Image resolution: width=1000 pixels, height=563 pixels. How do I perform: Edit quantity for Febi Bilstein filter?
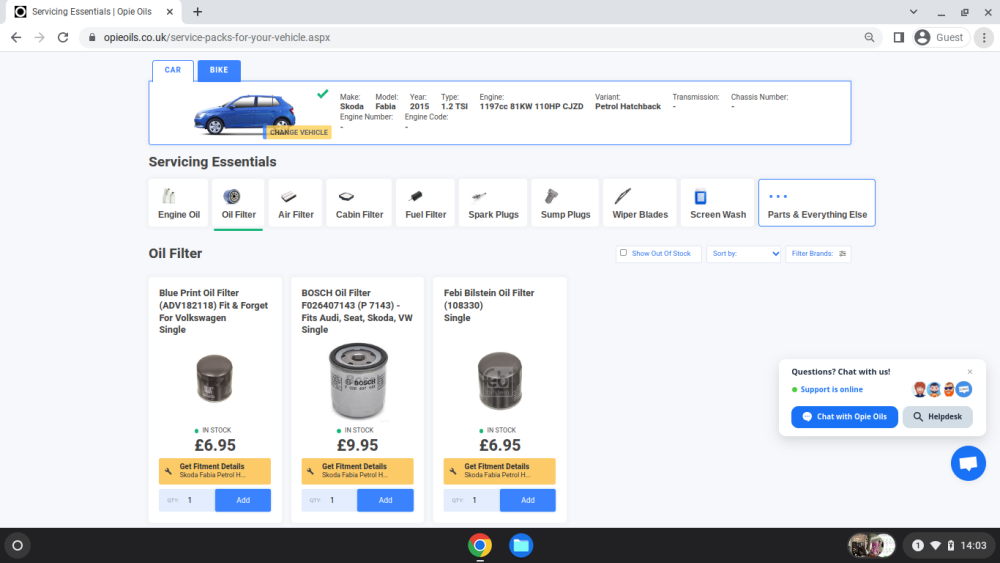tap(472, 501)
